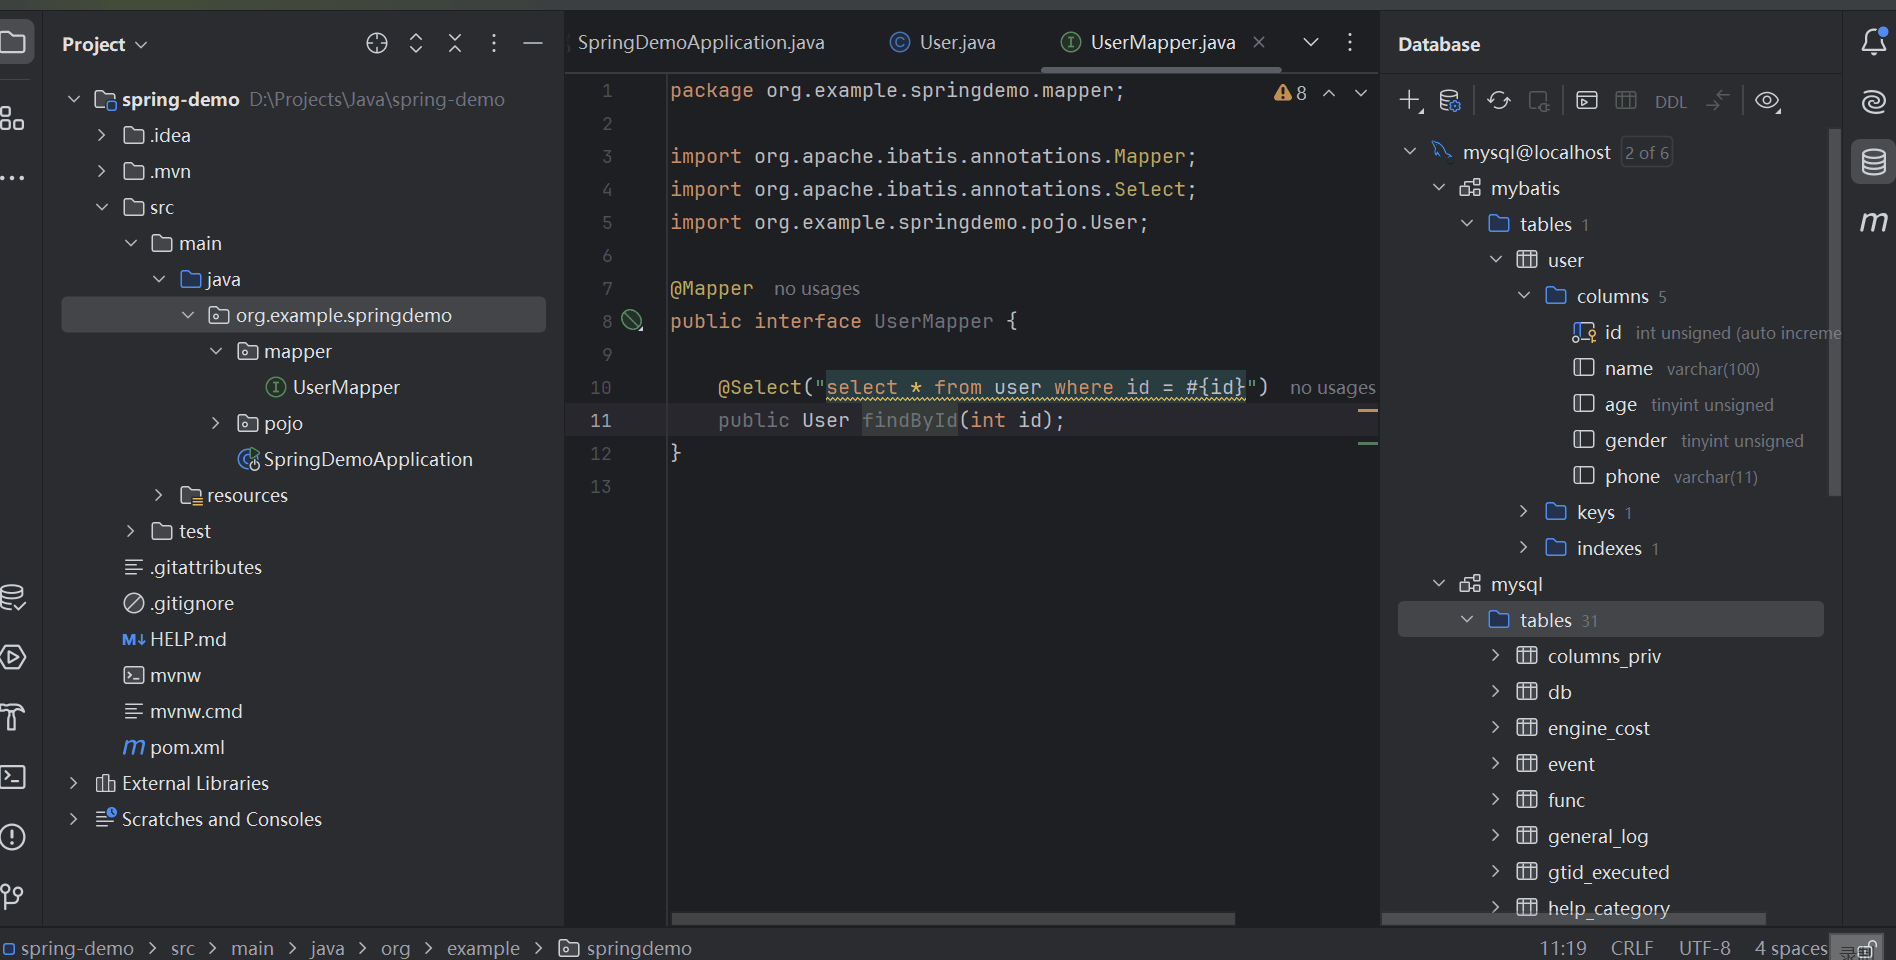Open the Terminal tool window icon
Image resolution: width=1896 pixels, height=960 pixels.
click(x=12, y=777)
